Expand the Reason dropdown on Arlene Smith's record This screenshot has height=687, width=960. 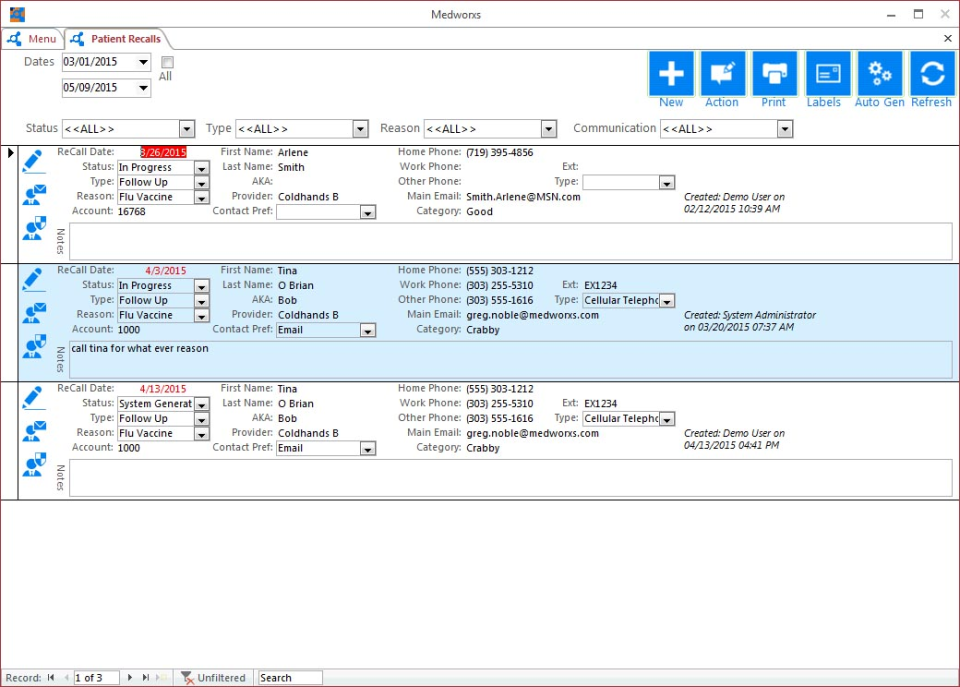200,196
